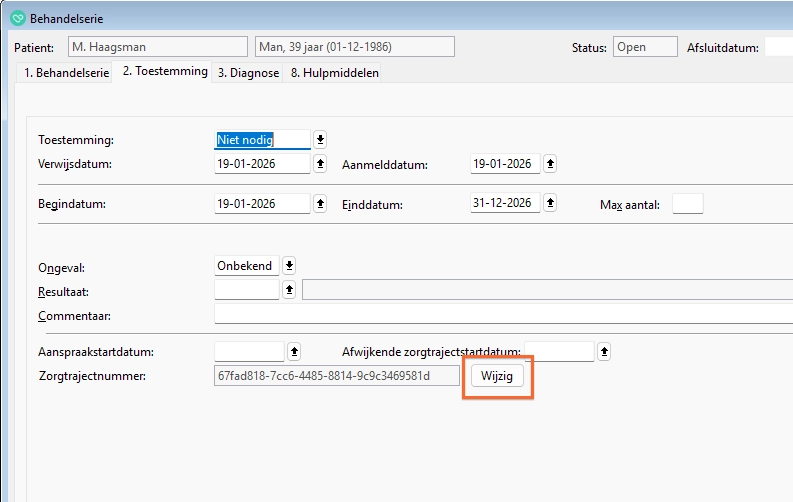
Task: Click into the Max aantal field
Action: click(687, 204)
